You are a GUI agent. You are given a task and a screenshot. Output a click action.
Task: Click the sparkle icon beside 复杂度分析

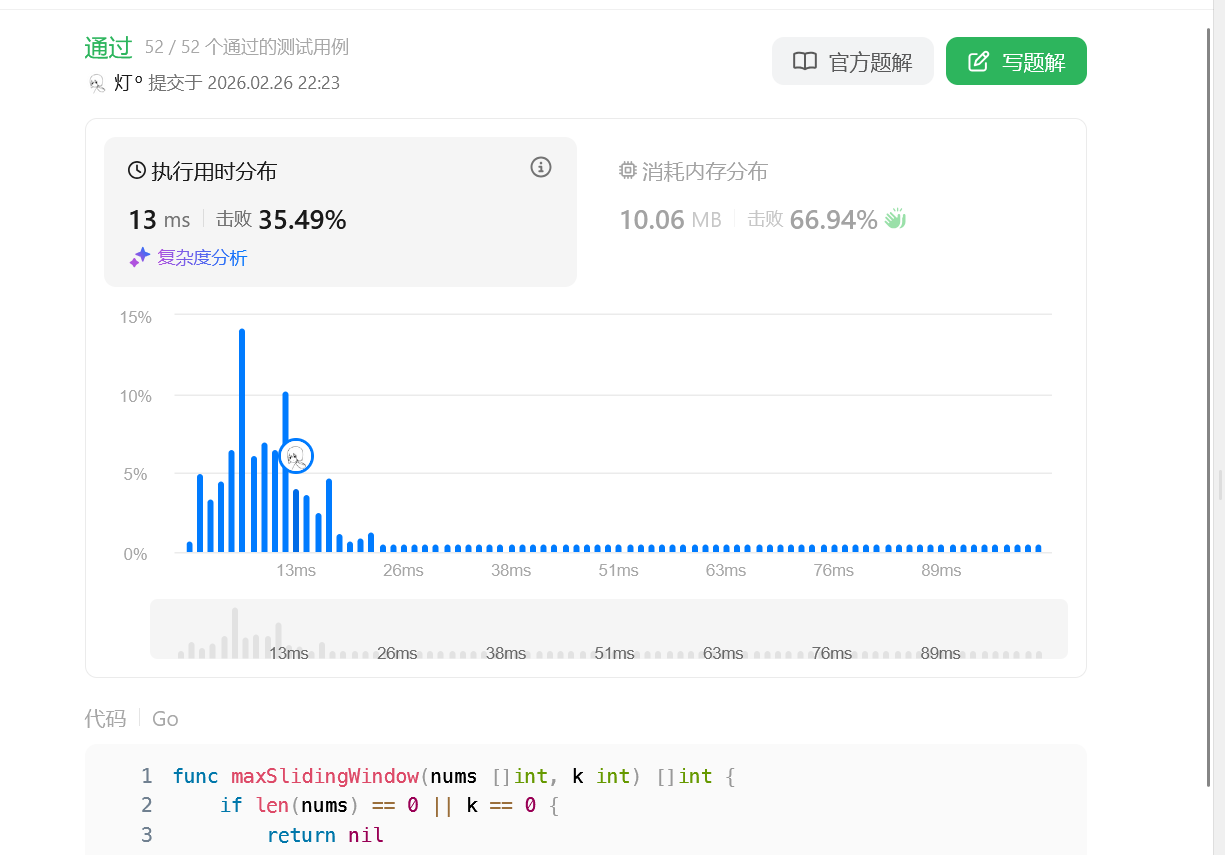[x=140, y=258]
